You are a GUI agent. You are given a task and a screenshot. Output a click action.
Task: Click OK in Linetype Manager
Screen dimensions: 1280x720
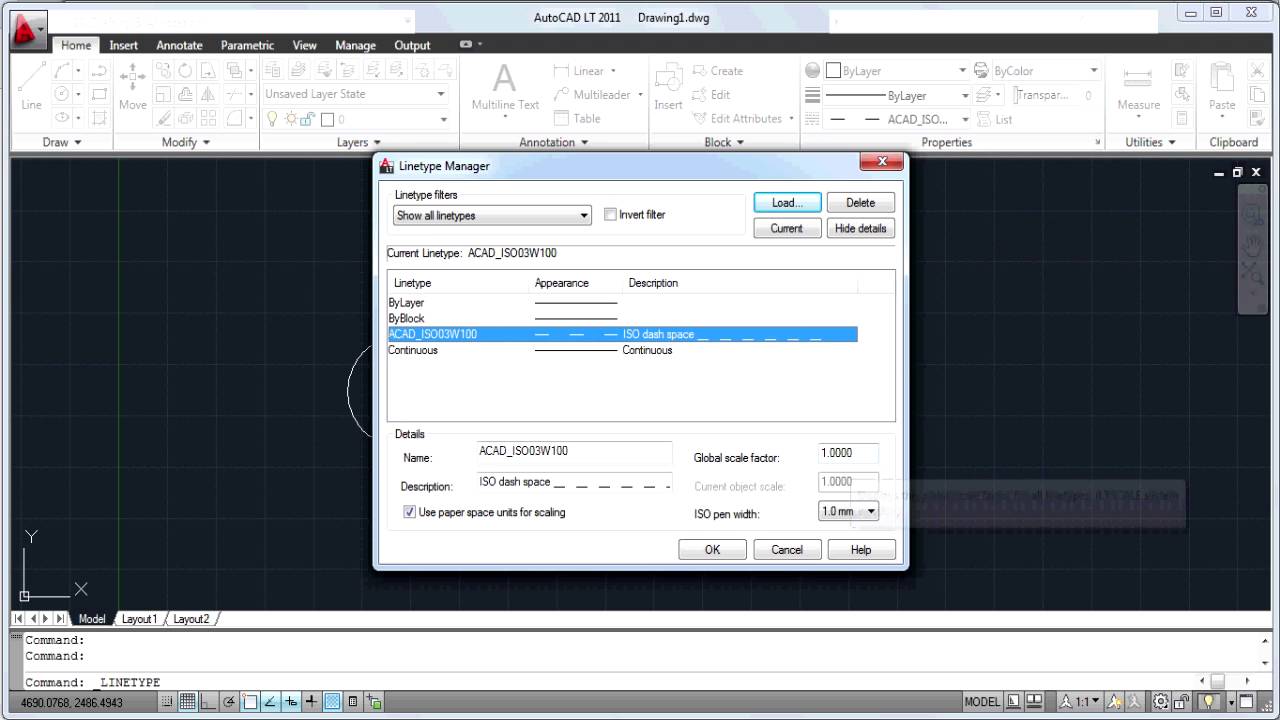[712, 549]
